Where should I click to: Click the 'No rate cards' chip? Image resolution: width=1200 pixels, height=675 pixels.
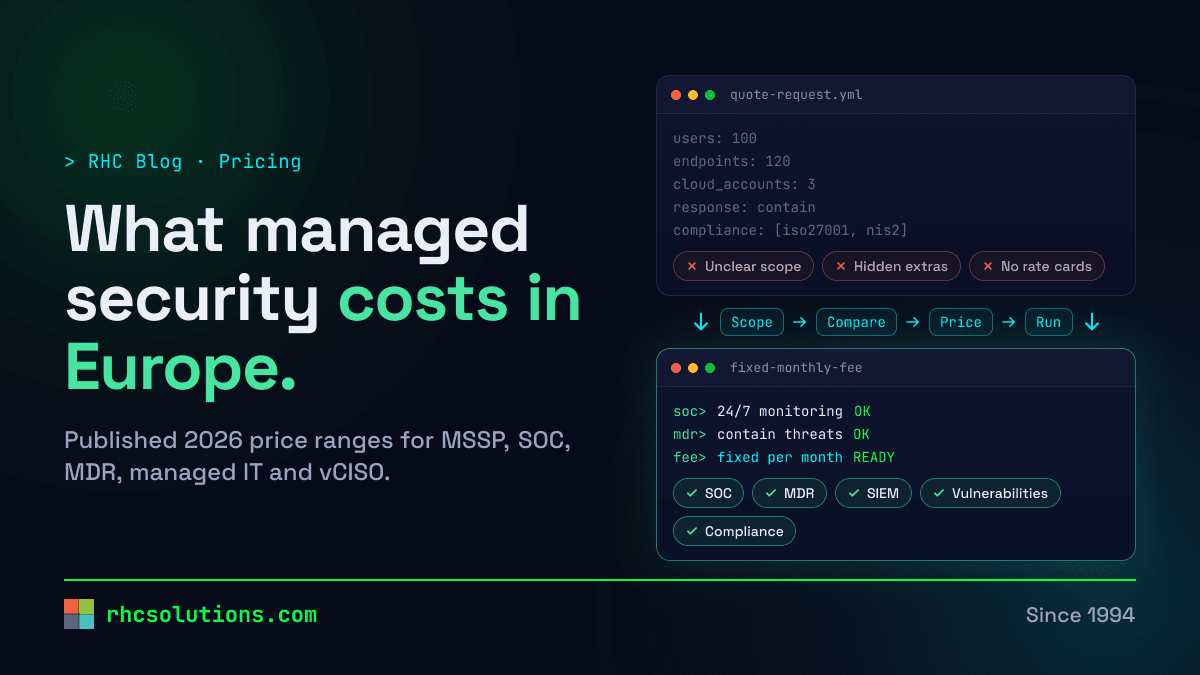[x=1037, y=266]
